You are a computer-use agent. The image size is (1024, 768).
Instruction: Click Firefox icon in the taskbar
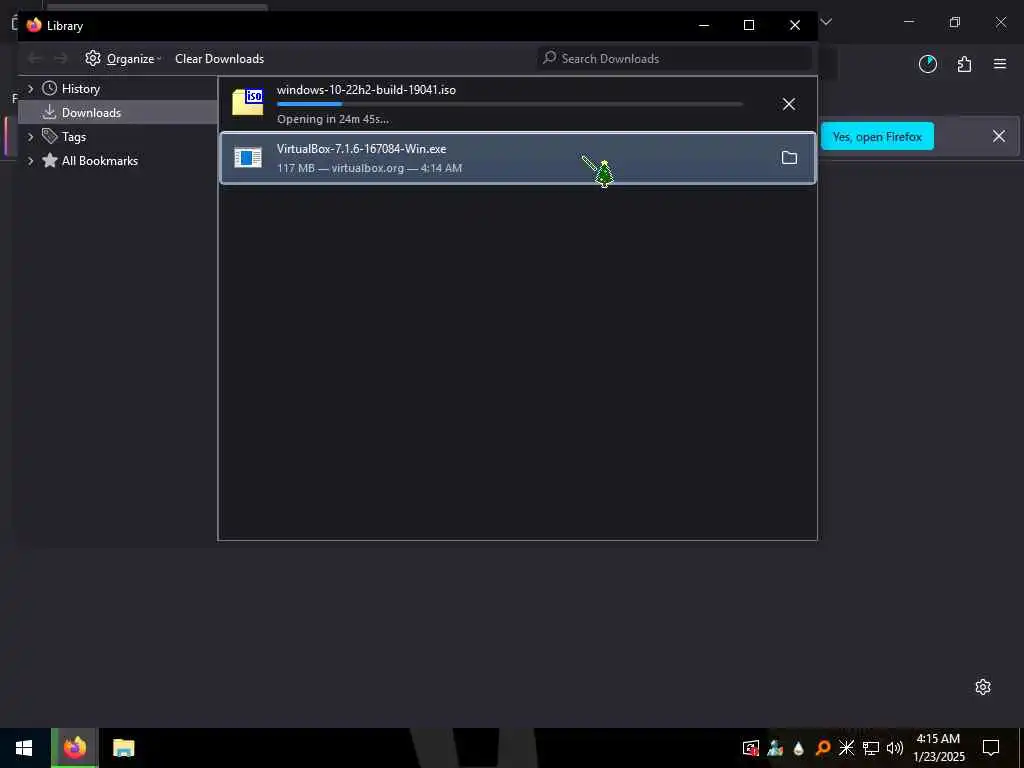click(75, 748)
